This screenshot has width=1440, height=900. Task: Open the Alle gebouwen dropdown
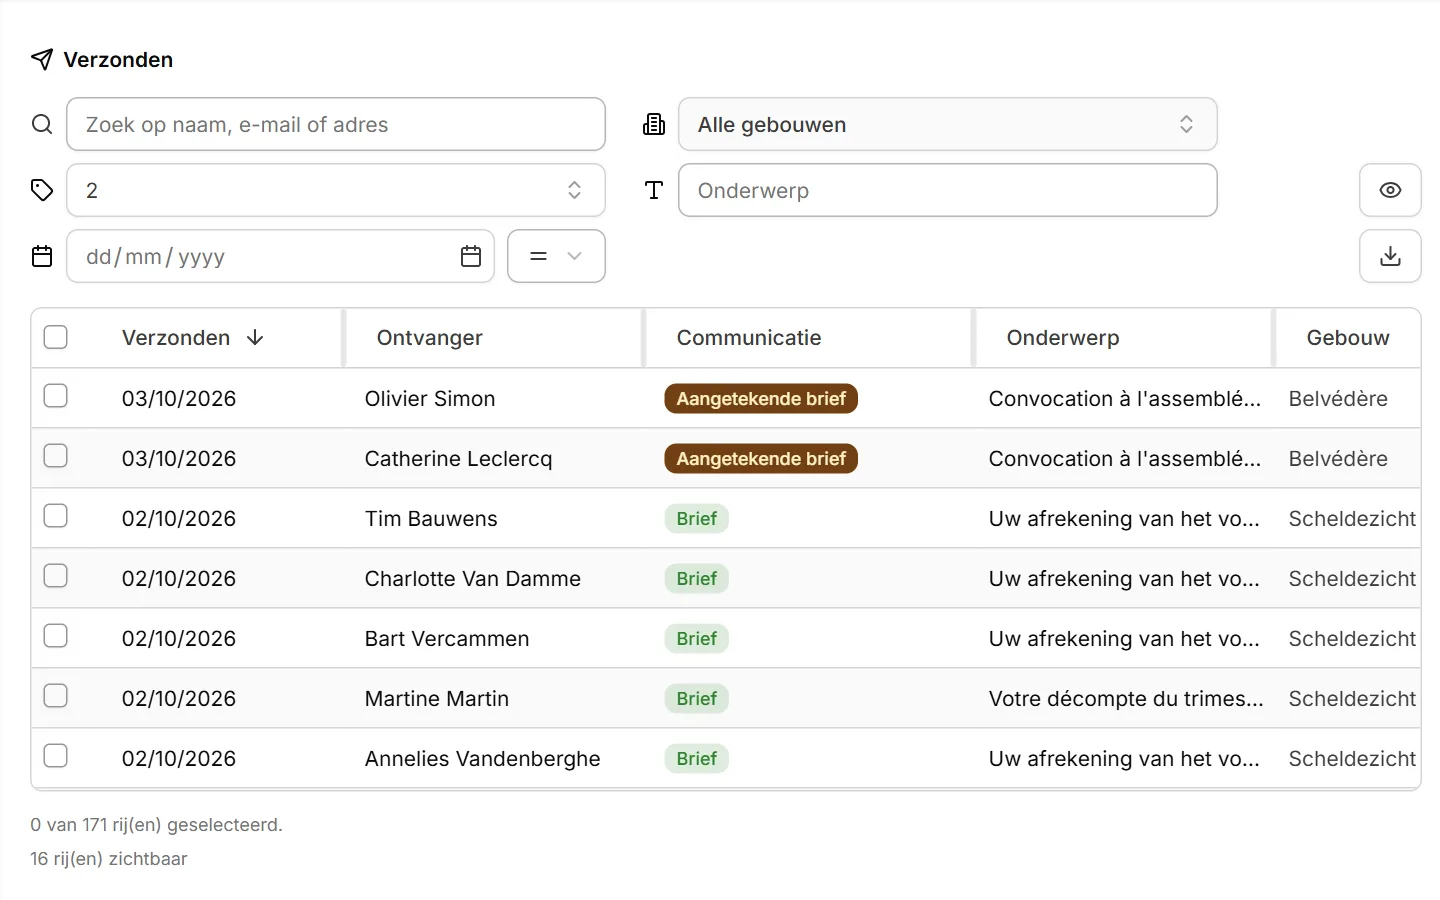coord(947,124)
